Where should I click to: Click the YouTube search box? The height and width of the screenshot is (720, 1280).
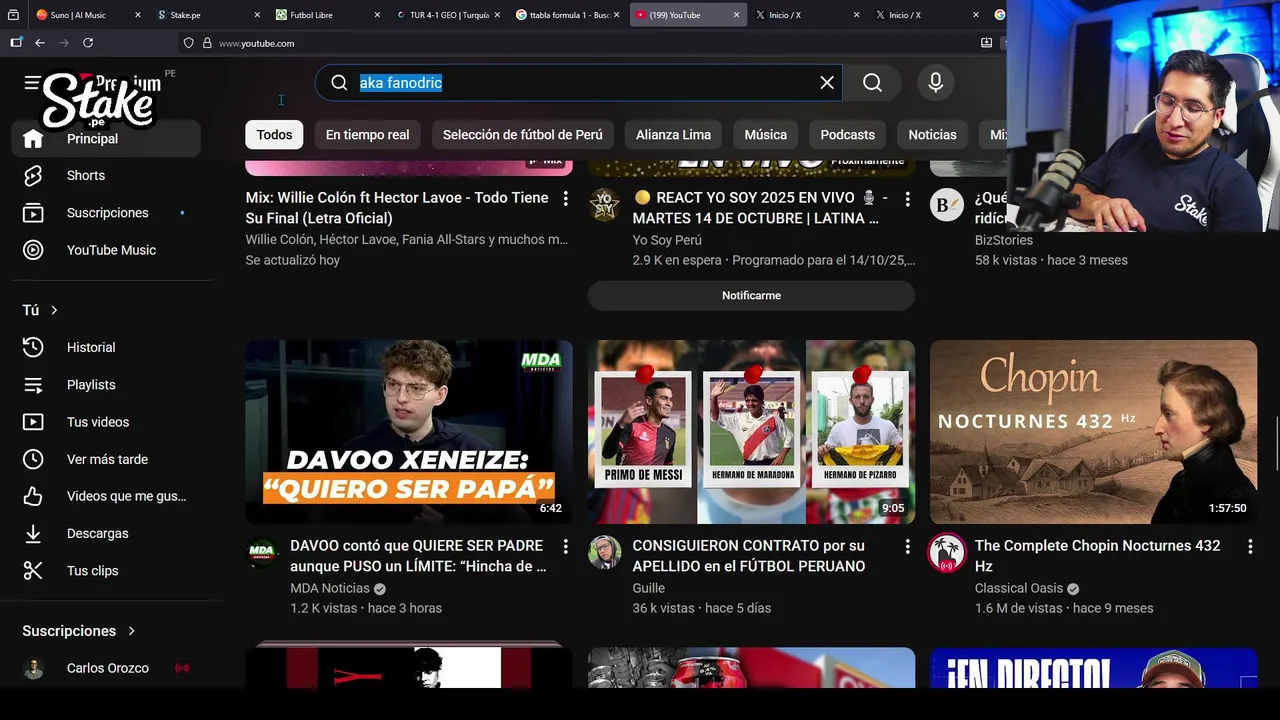(x=580, y=83)
